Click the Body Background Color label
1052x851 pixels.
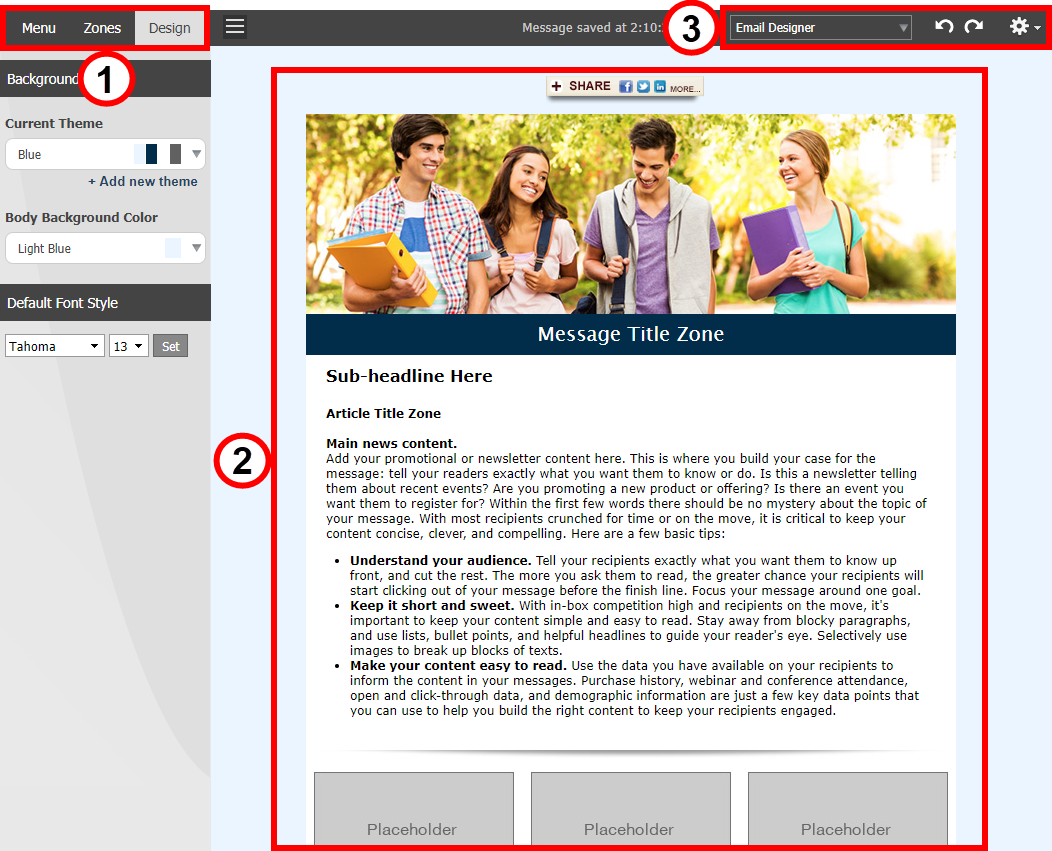[x=82, y=217]
